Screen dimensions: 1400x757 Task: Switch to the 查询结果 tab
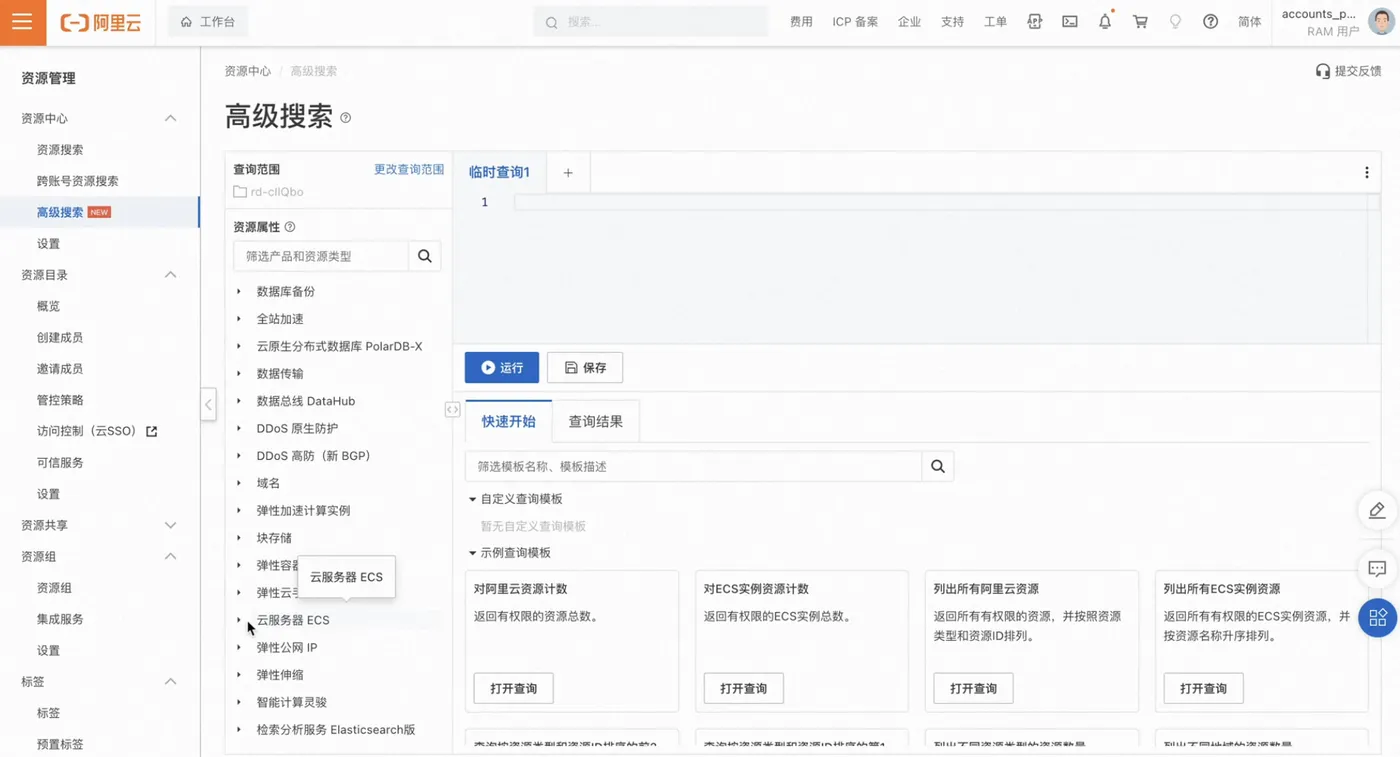click(596, 421)
